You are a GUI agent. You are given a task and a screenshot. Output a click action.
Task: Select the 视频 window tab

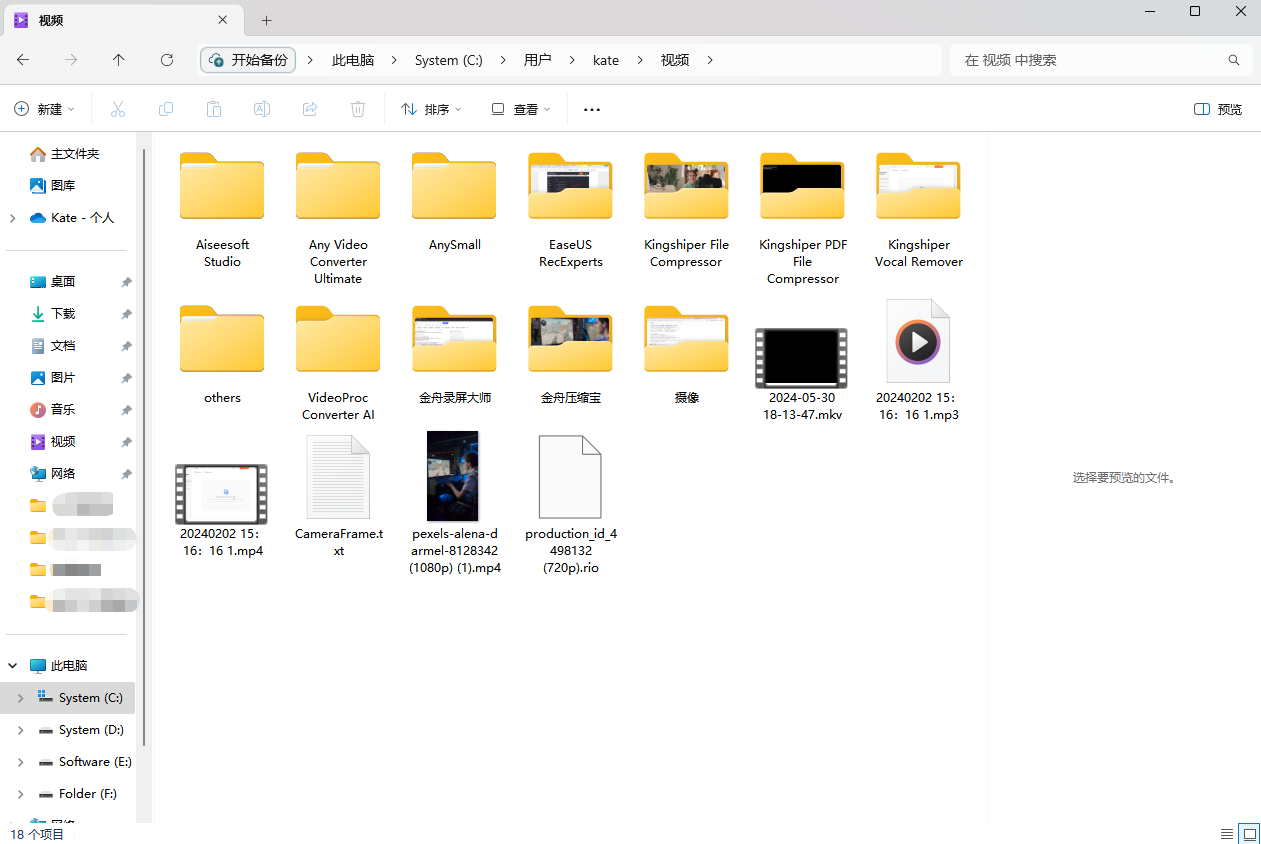click(125, 20)
